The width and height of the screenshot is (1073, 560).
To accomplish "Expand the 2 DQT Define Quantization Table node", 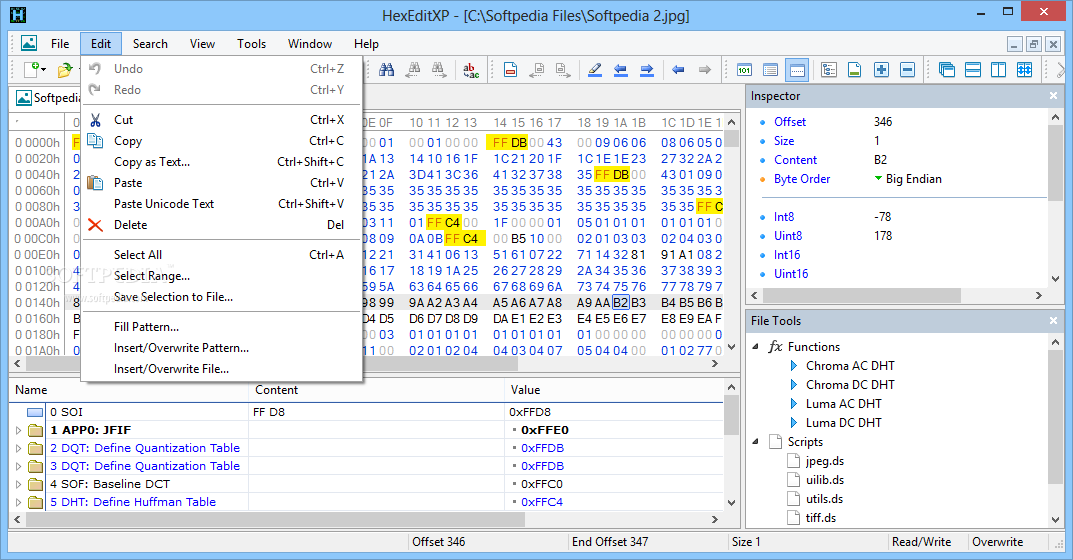I will (x=18, y=448).
